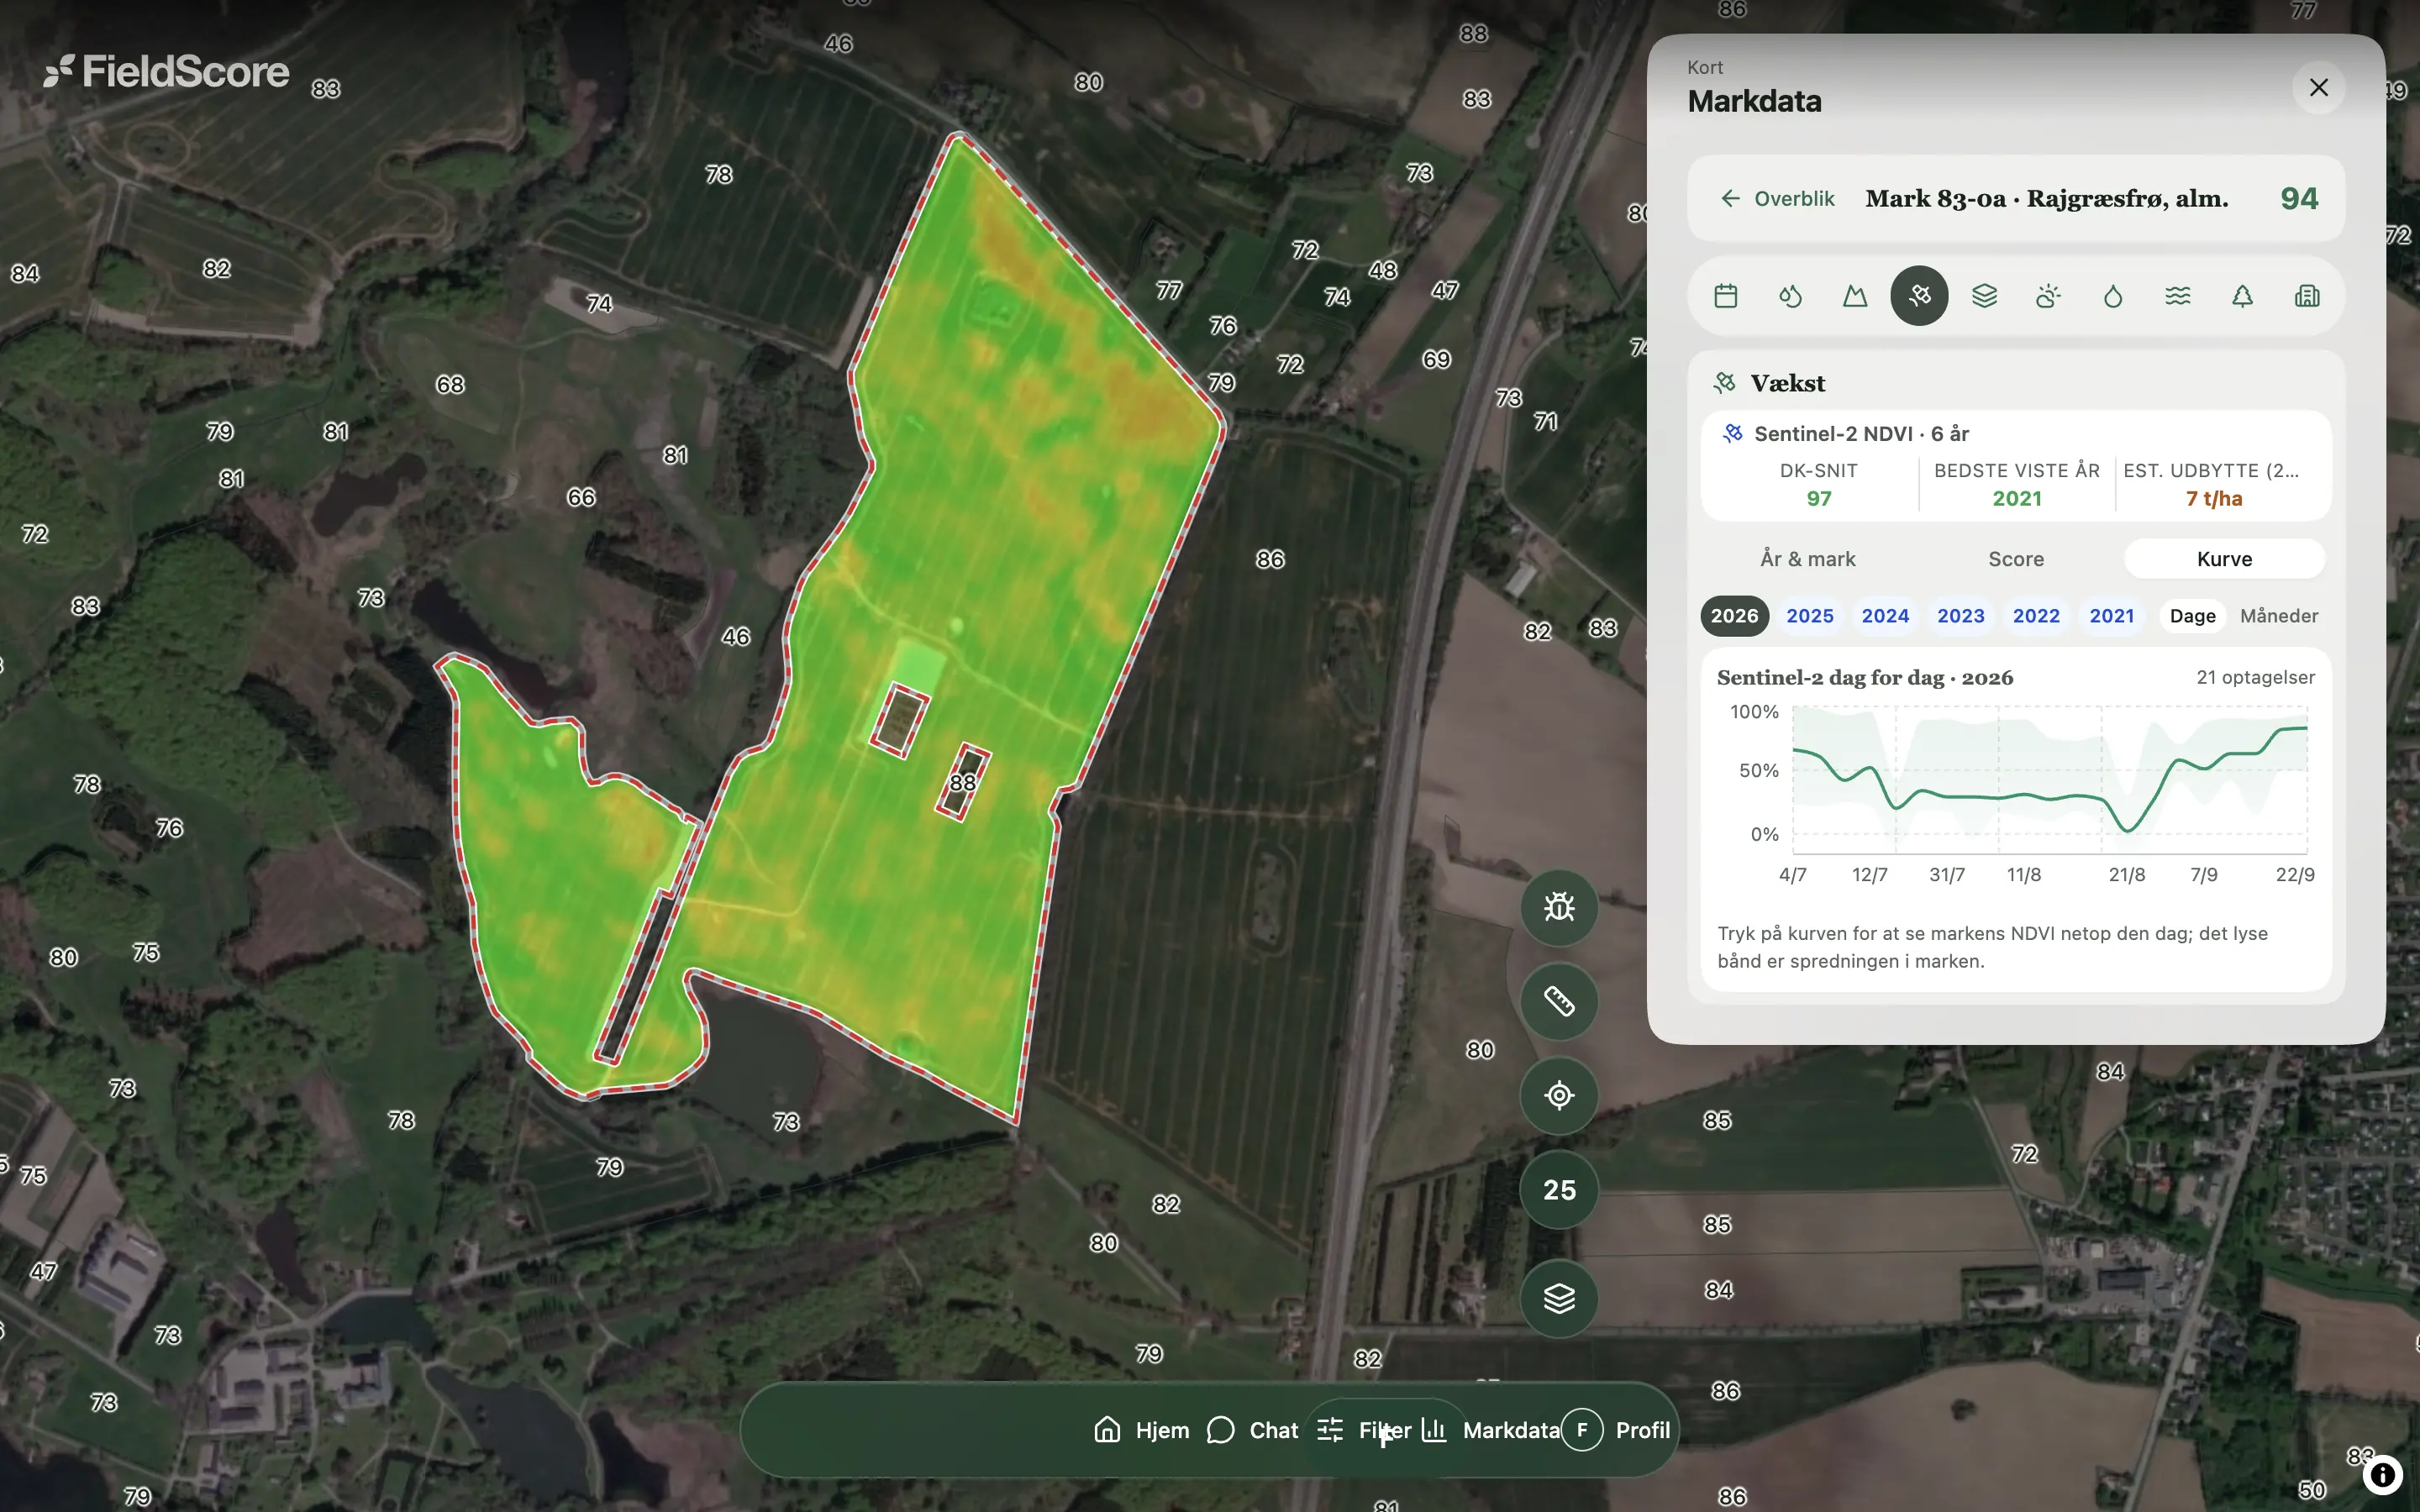Select year 2022 chip
The height and width of the screenshot is (1512, 2420).
point(2036,616)
